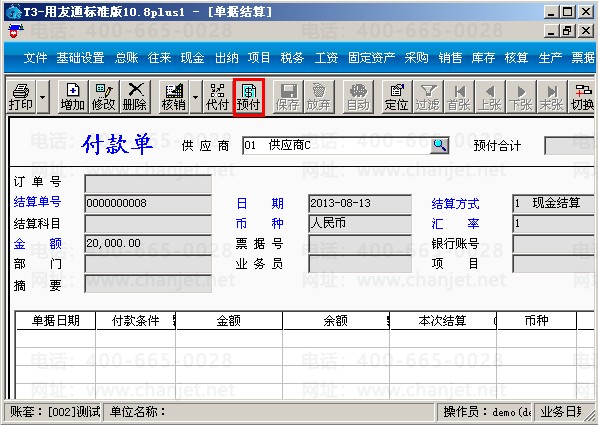
Task: Click the 日期 field 2013-08-13
Action: [360, 203]
